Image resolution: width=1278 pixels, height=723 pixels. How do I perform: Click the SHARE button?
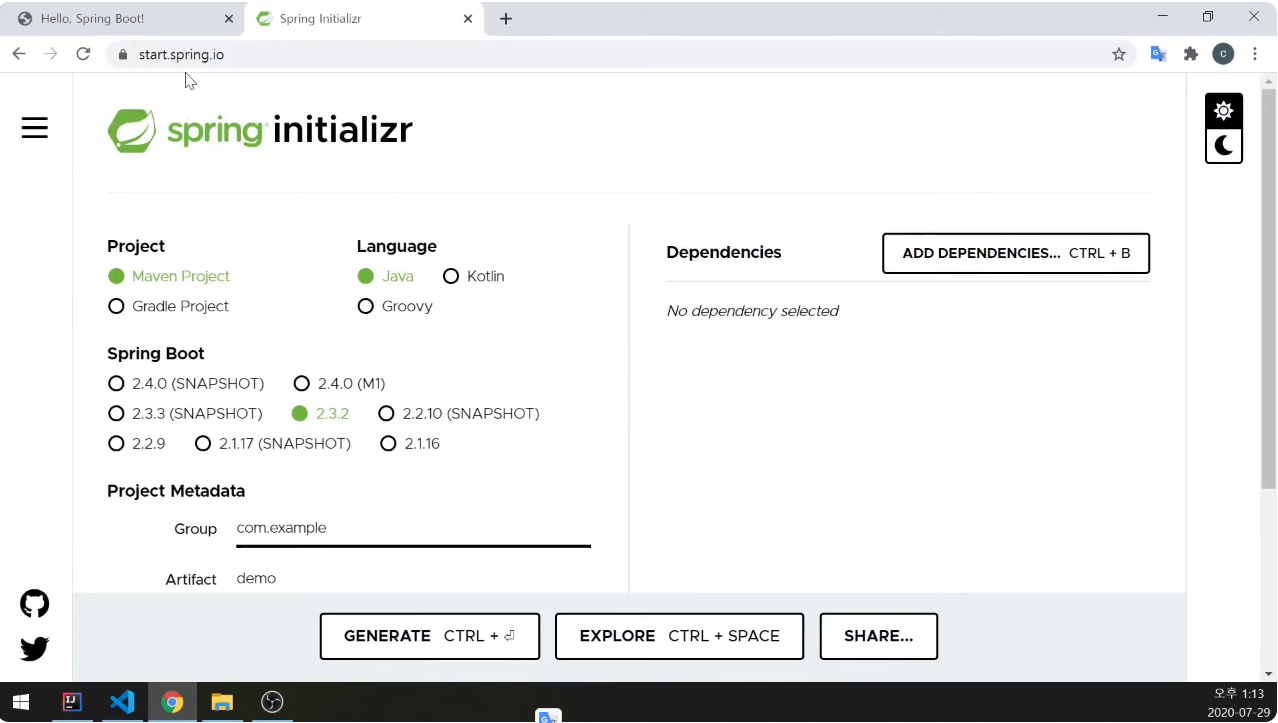pos(879,636)
